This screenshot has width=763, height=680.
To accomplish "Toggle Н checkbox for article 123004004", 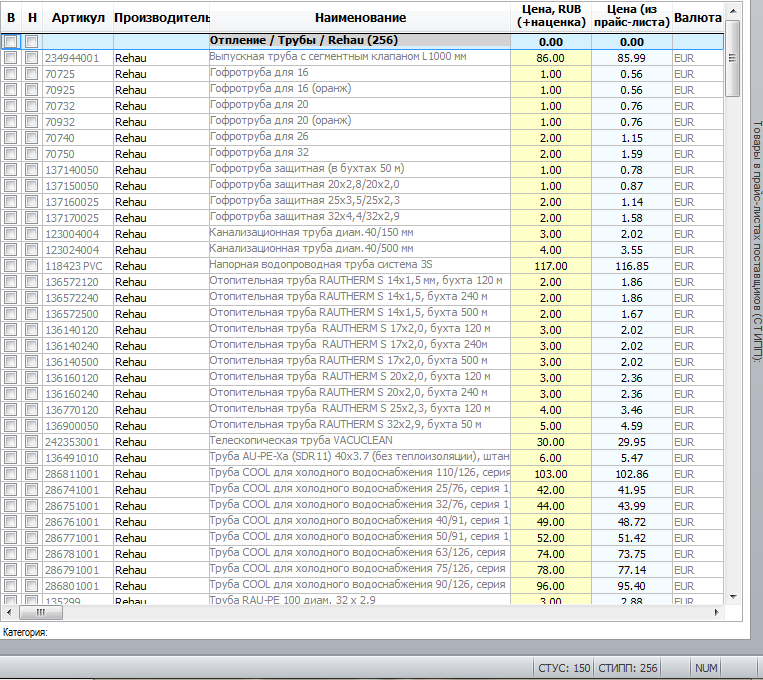I will click(x=32, y=234).
